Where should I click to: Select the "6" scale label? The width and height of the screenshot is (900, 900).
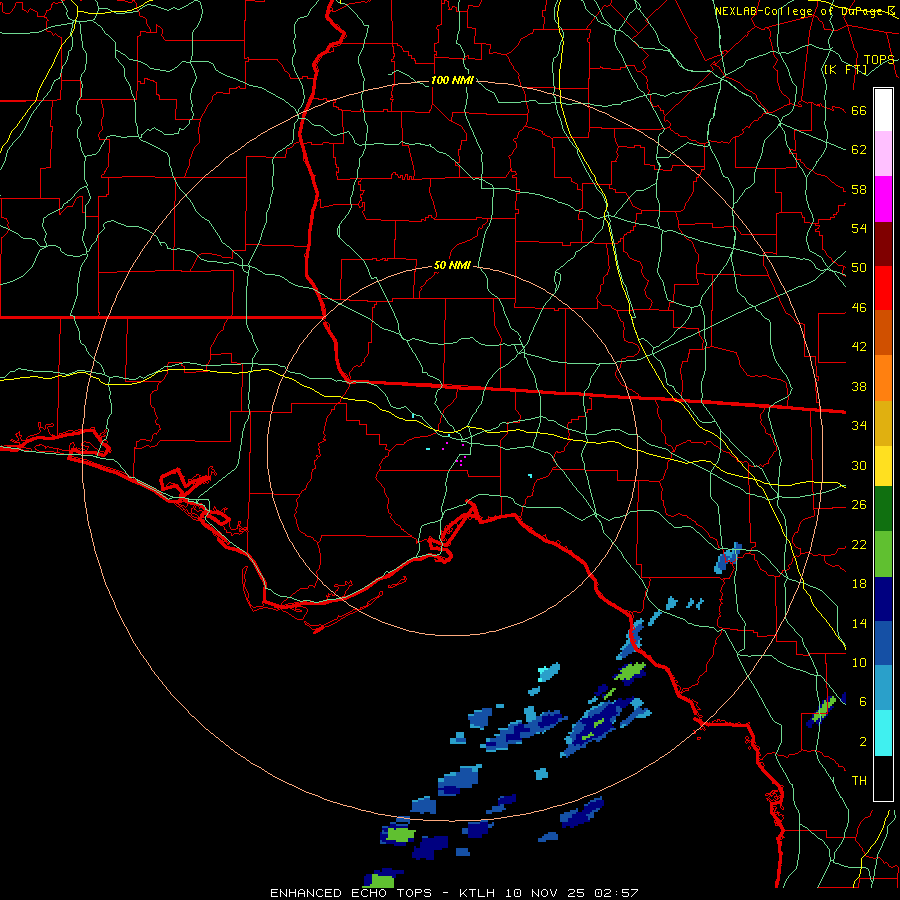863,702
